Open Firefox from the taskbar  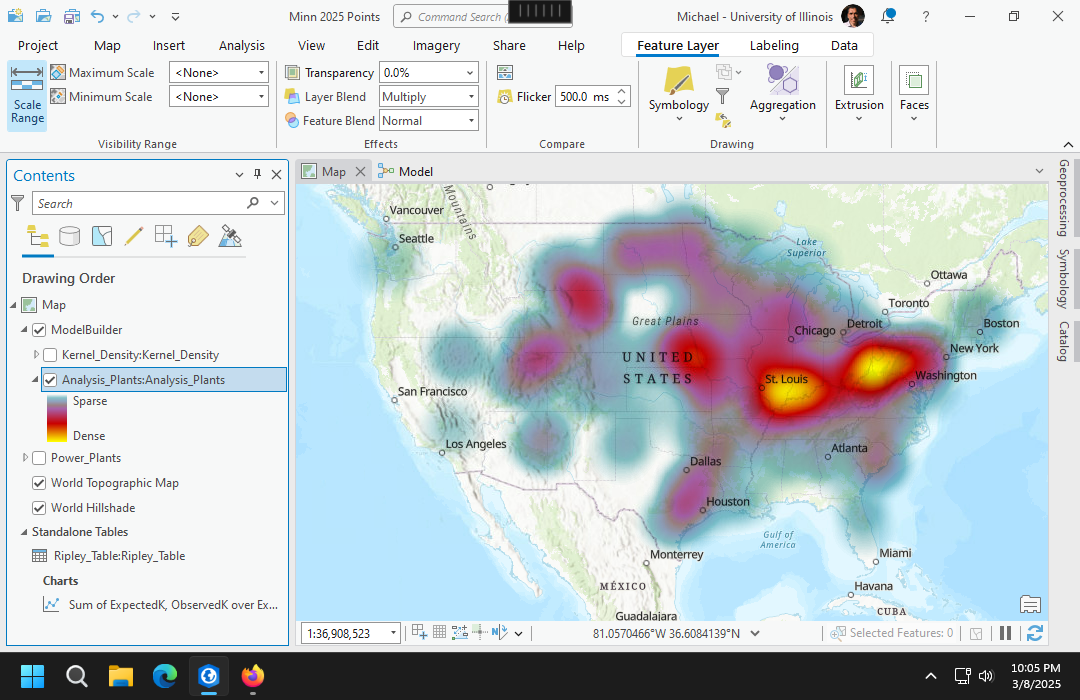point(253,677)
